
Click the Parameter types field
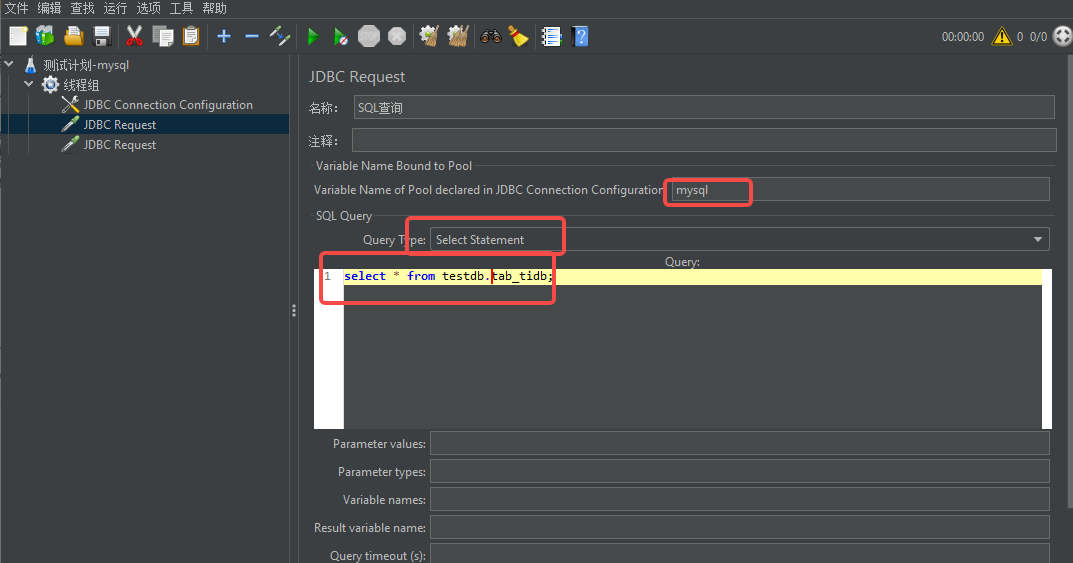point(739,471)
